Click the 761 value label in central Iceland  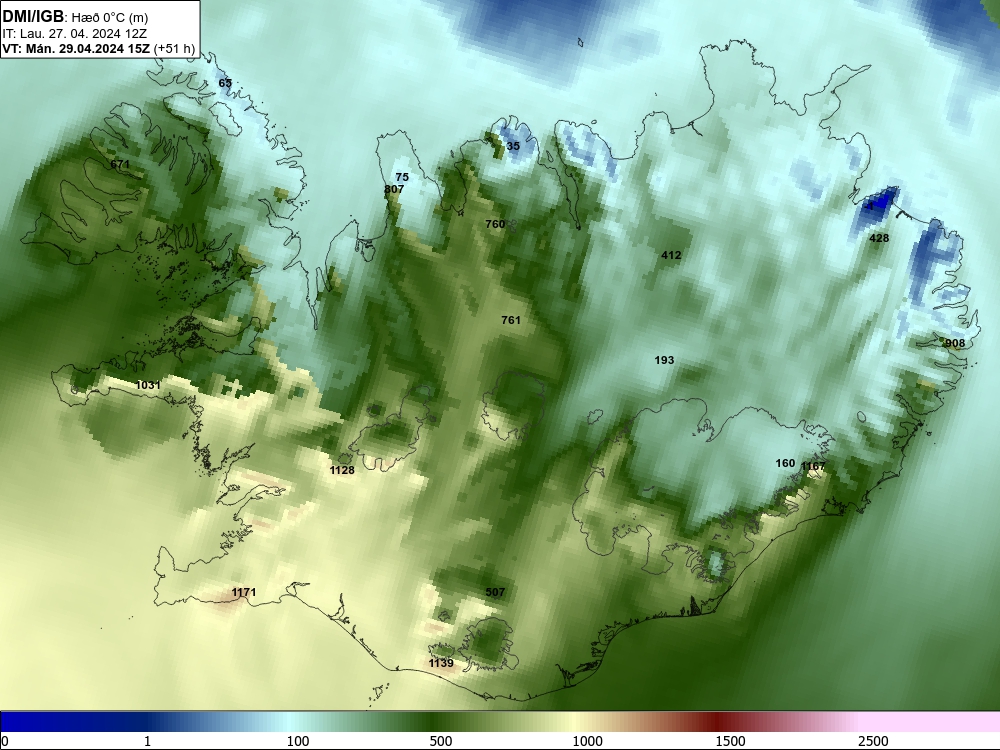(x=511, y=320)
